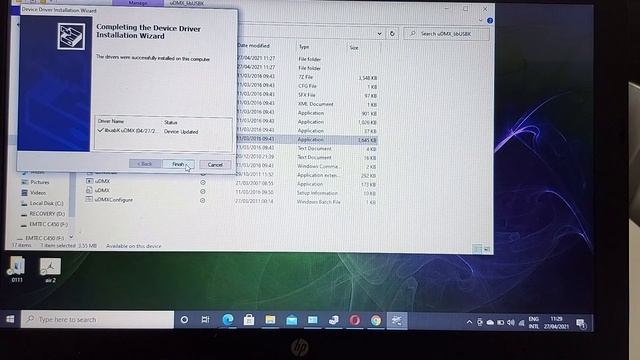Click the Status column header in wizard

point(171,122)
